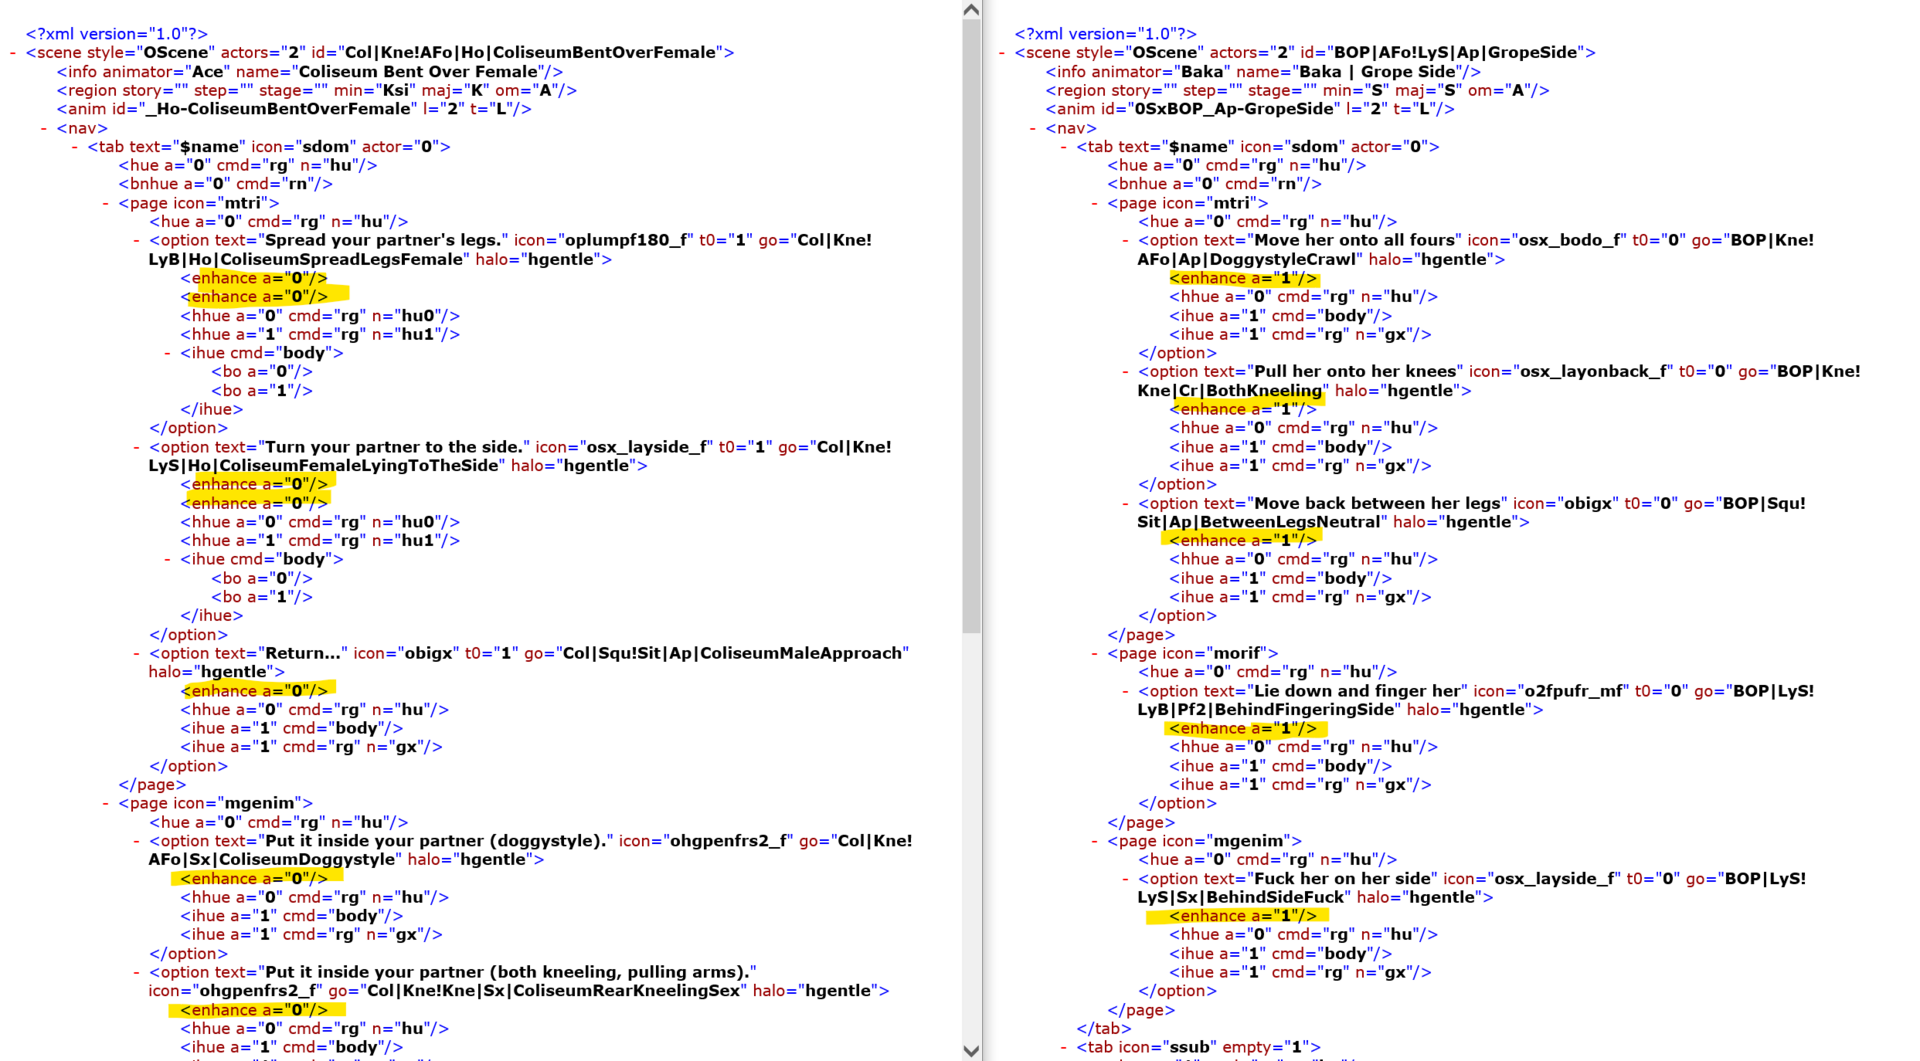The image size is (1920, 1061).
Task: Collapse the left pane mgenim page node
Action: (x=106, y=803)
